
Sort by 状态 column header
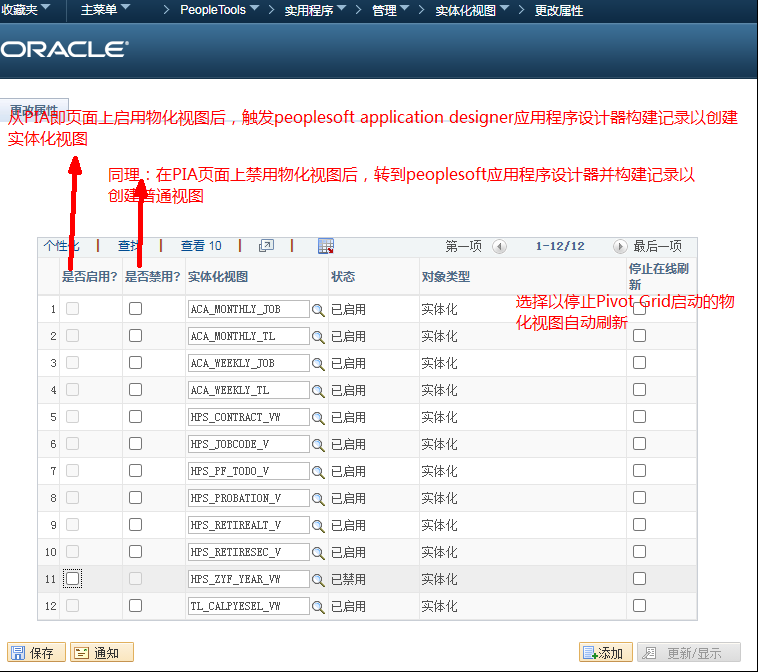point(343,277)
